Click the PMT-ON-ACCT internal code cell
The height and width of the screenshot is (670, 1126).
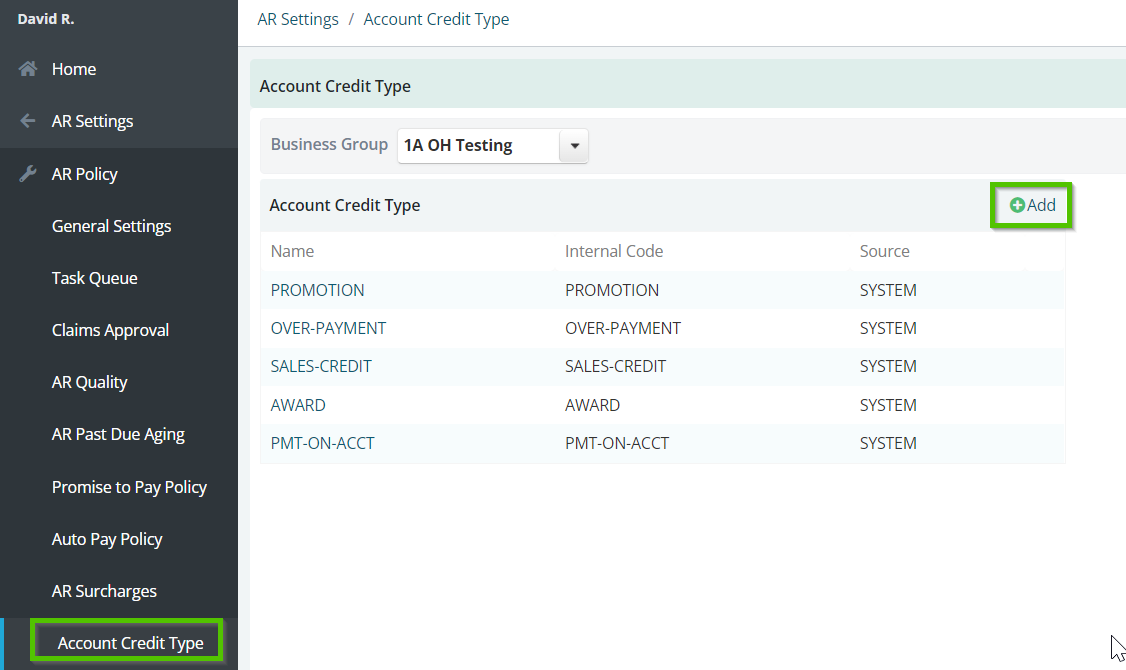coord(617,443)
